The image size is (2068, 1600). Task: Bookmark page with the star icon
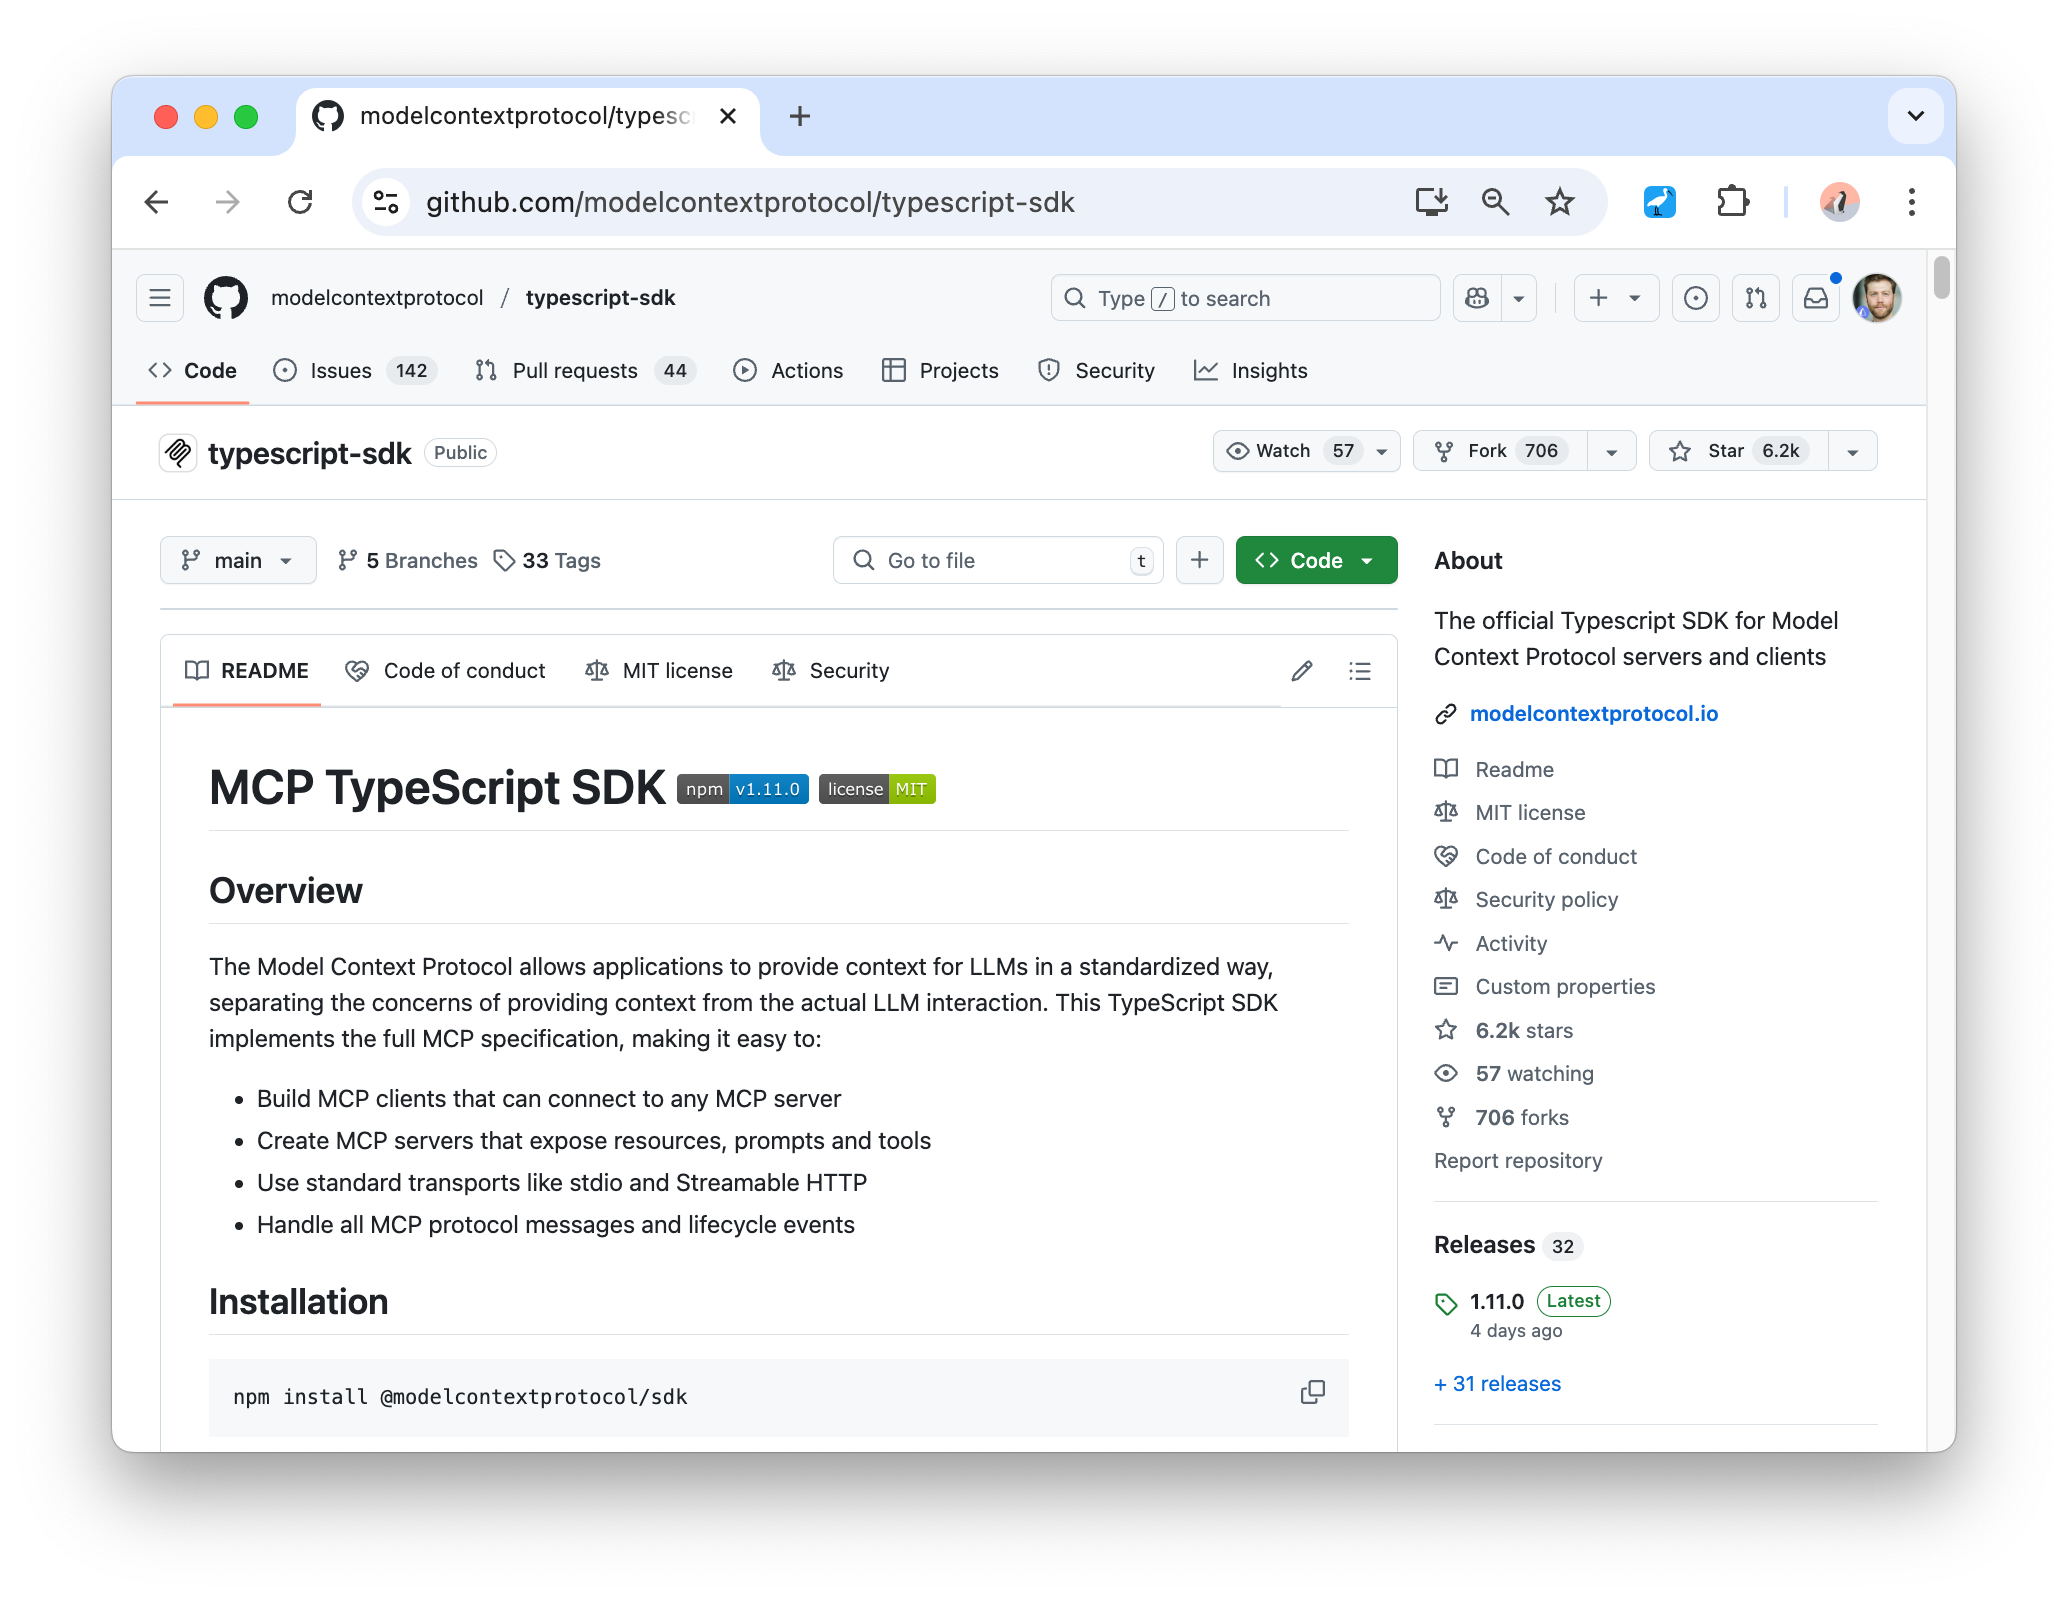(x=1559, y=202)
